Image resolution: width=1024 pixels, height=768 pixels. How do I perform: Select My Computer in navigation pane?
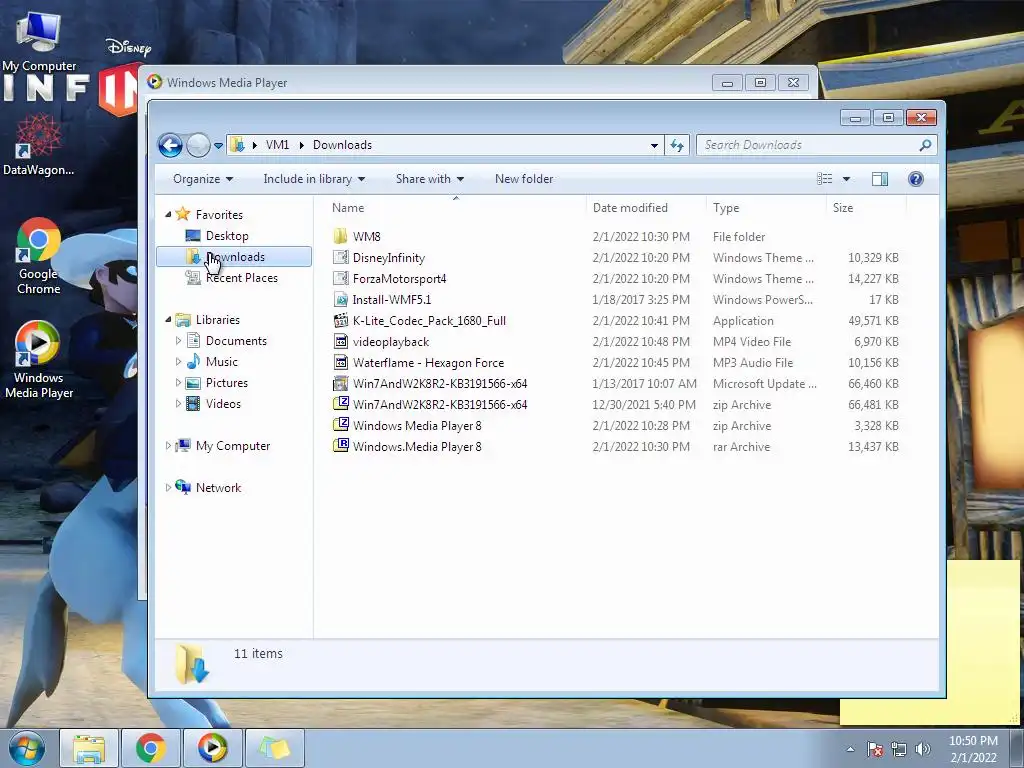pos(232,445)
